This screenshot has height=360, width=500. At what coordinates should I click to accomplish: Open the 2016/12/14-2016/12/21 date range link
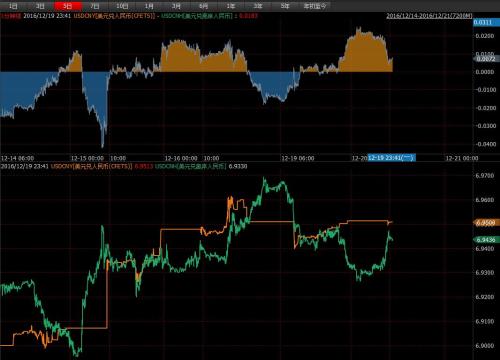429,16
